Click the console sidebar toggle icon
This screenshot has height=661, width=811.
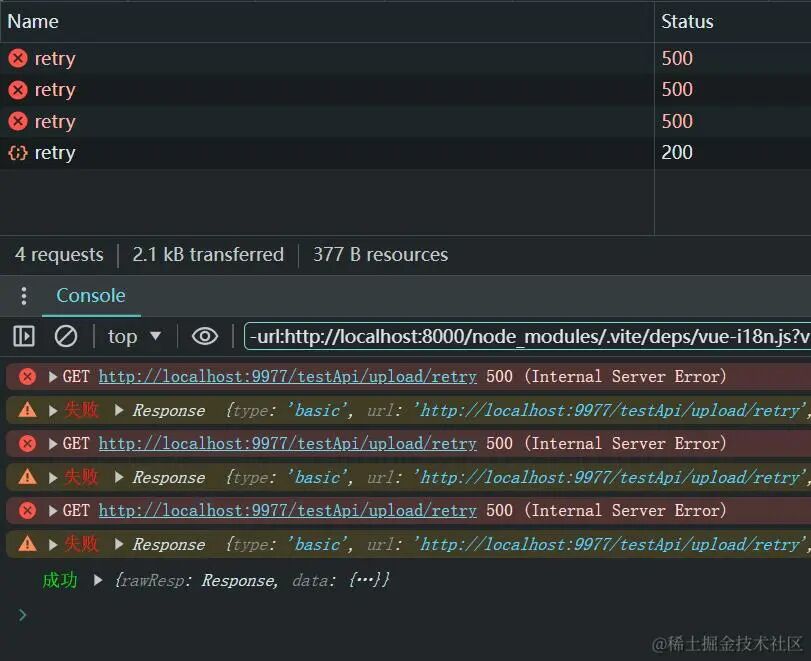(24, 336)
